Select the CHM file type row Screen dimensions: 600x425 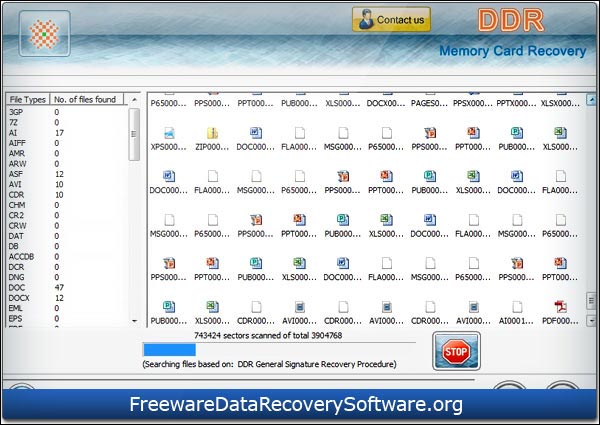coord(67,205)
